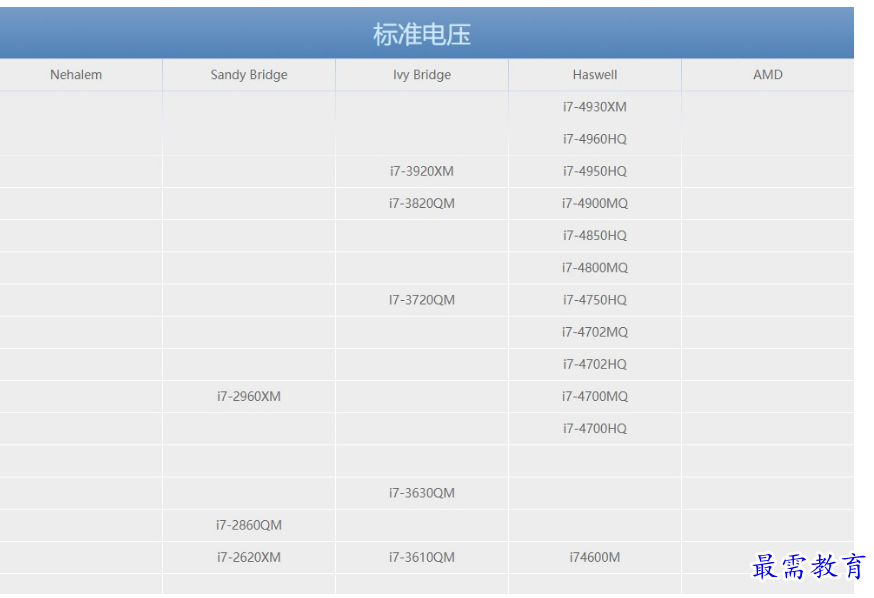Click the i7-4700HQ cell
This screenshot has width=874, height=598.
595,429
